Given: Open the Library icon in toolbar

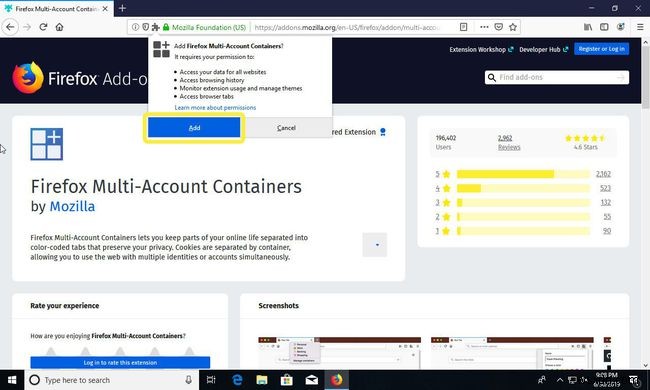Looking at the screenshot, I should point(588,27).
